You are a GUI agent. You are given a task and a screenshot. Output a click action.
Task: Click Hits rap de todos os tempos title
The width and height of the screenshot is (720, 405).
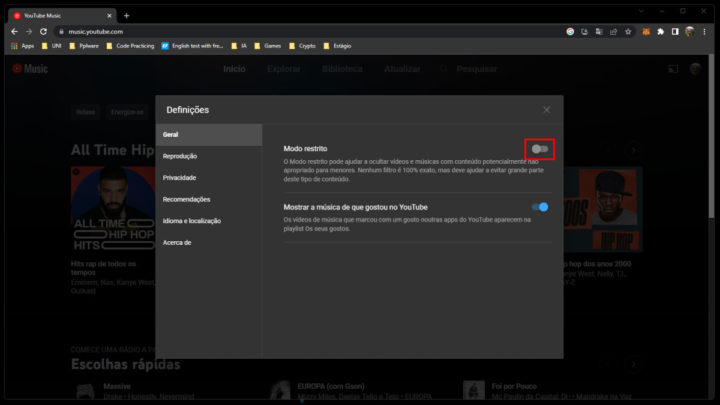103,268
